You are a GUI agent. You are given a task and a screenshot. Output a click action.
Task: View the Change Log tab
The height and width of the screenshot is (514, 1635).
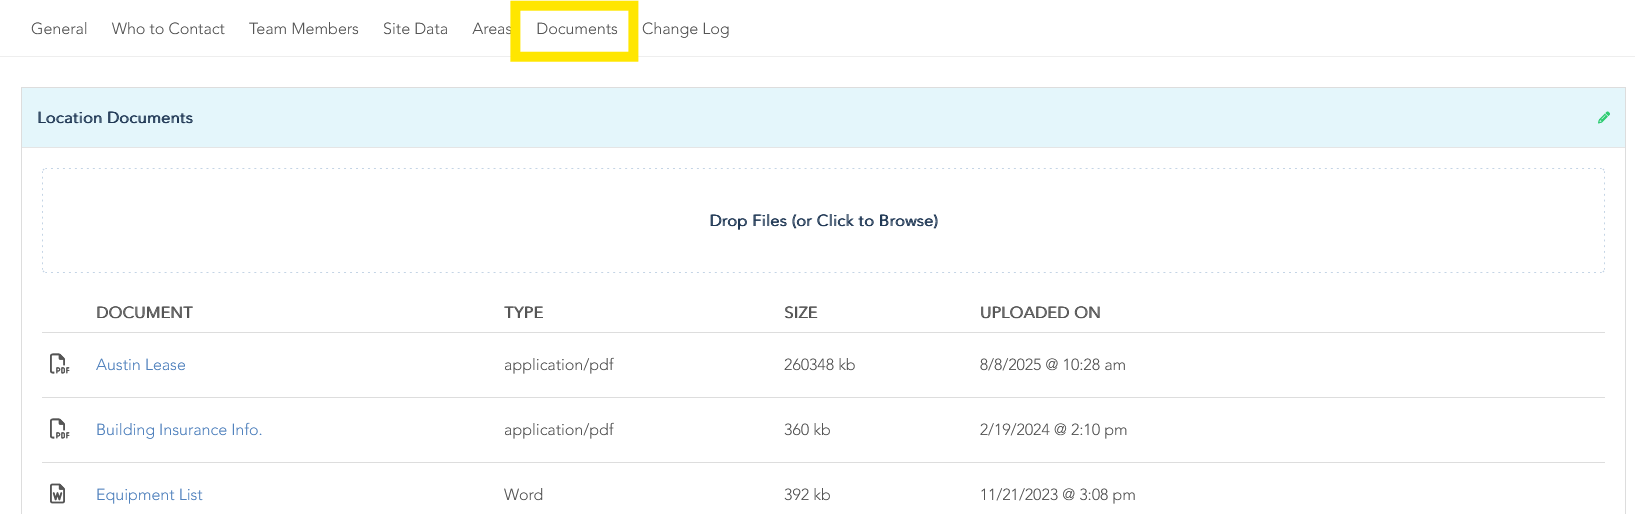685,29
